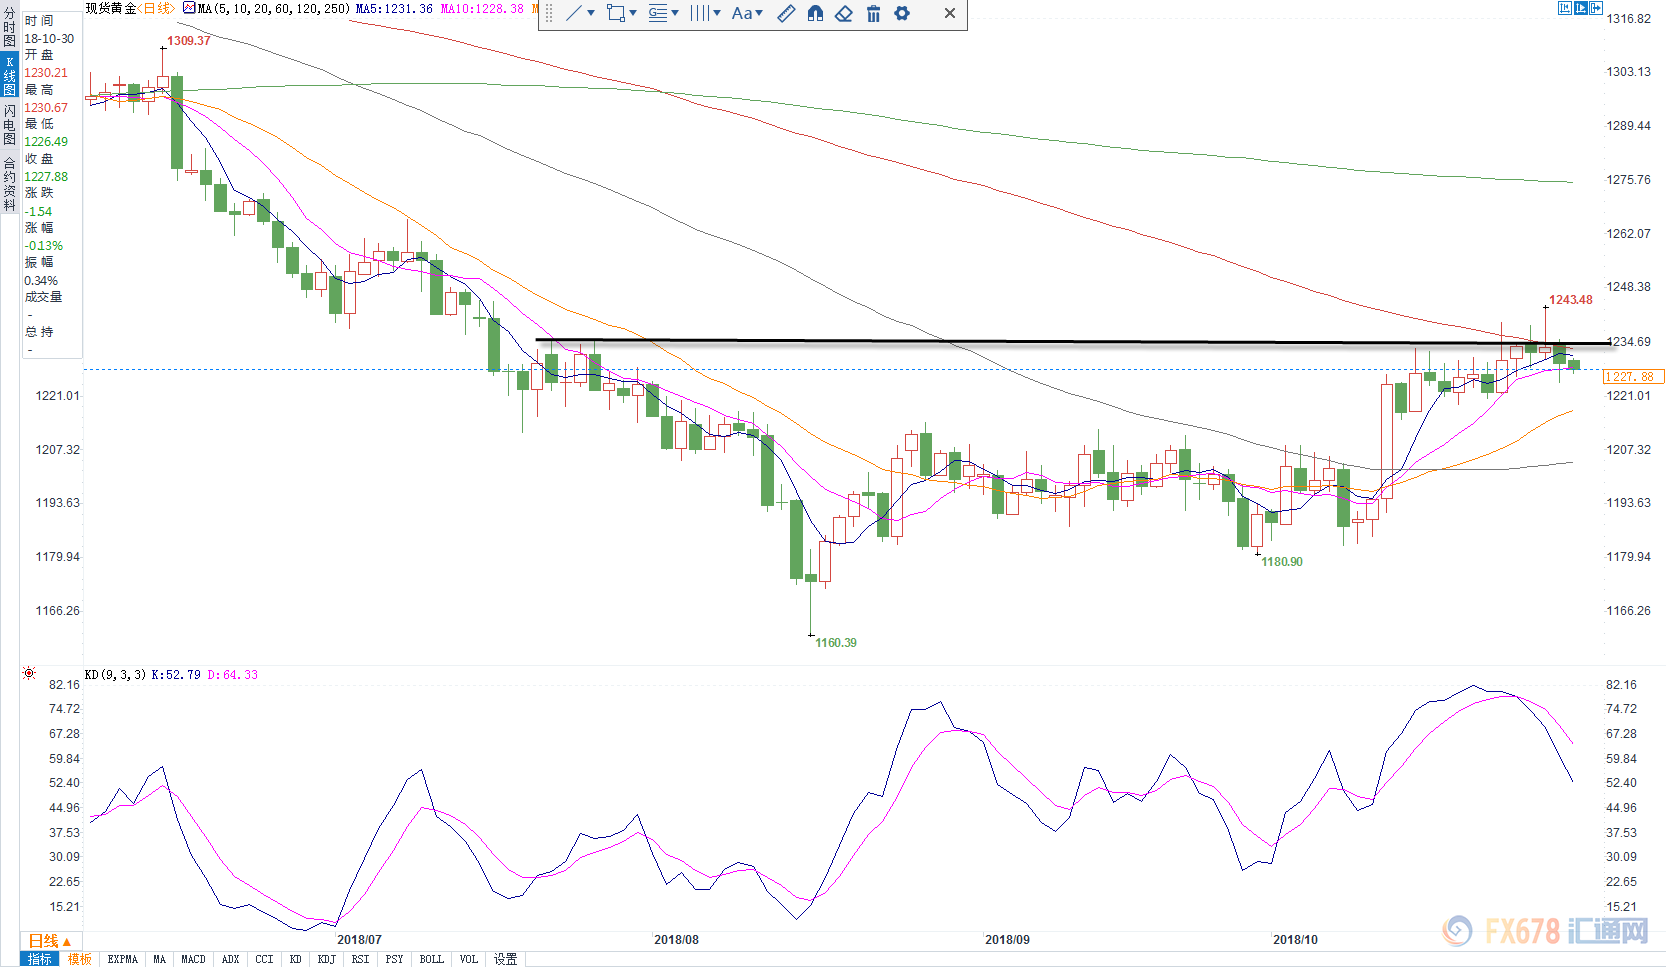Screen dimensions: 1666x967
Task: Select the Fibonacci retracement lines tool
Action: (657, 13)
